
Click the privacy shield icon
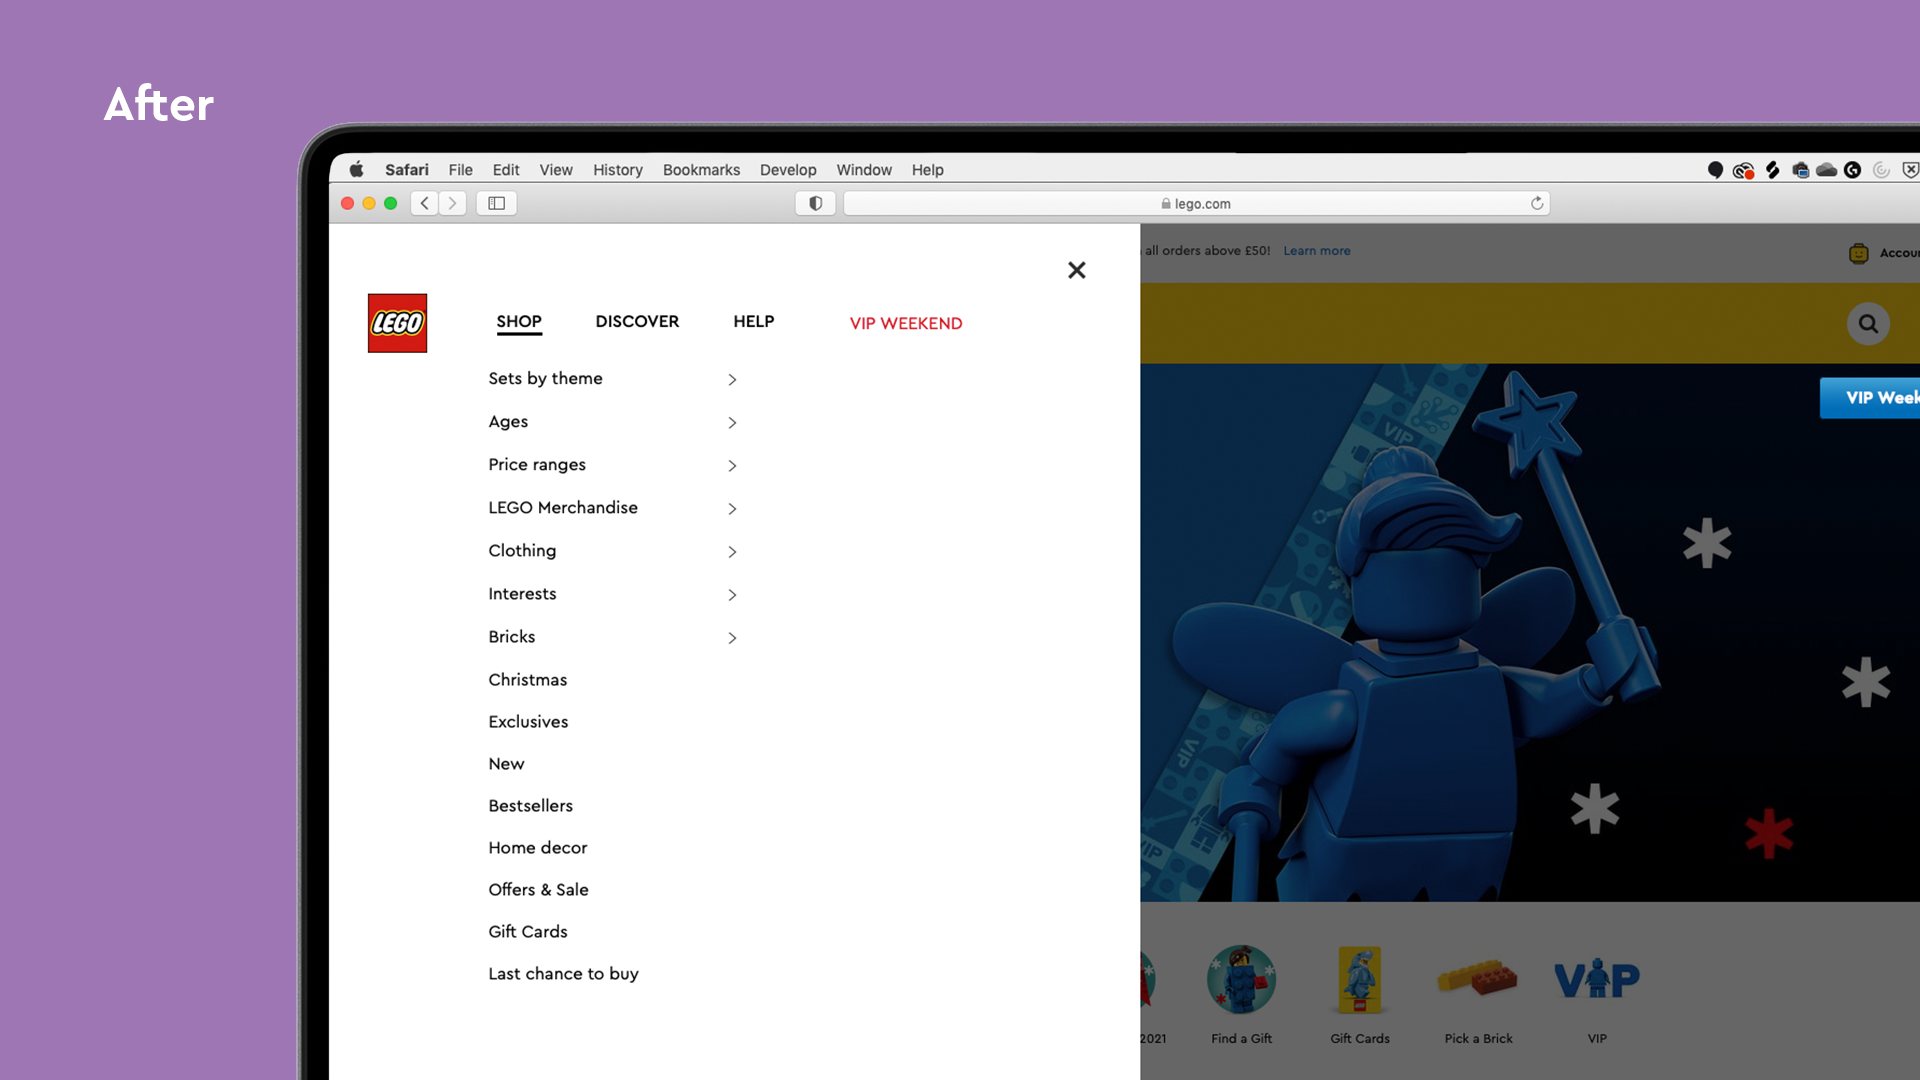tap(815, 203)
